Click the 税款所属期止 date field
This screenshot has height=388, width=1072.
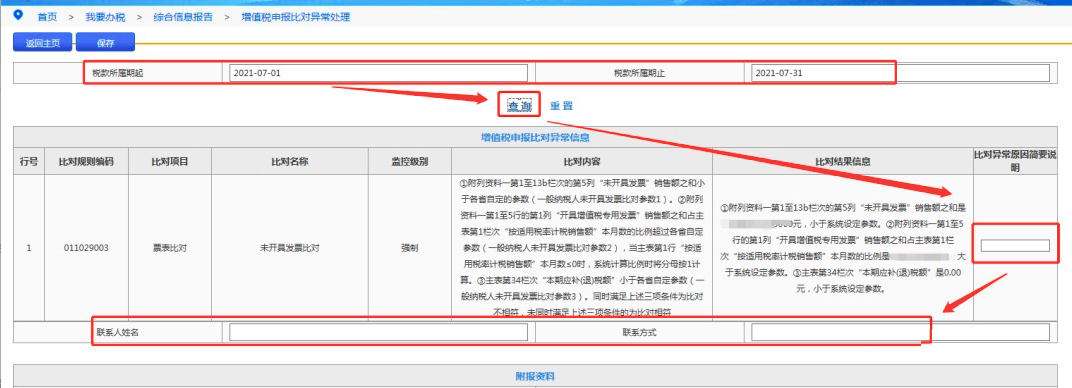900,73
